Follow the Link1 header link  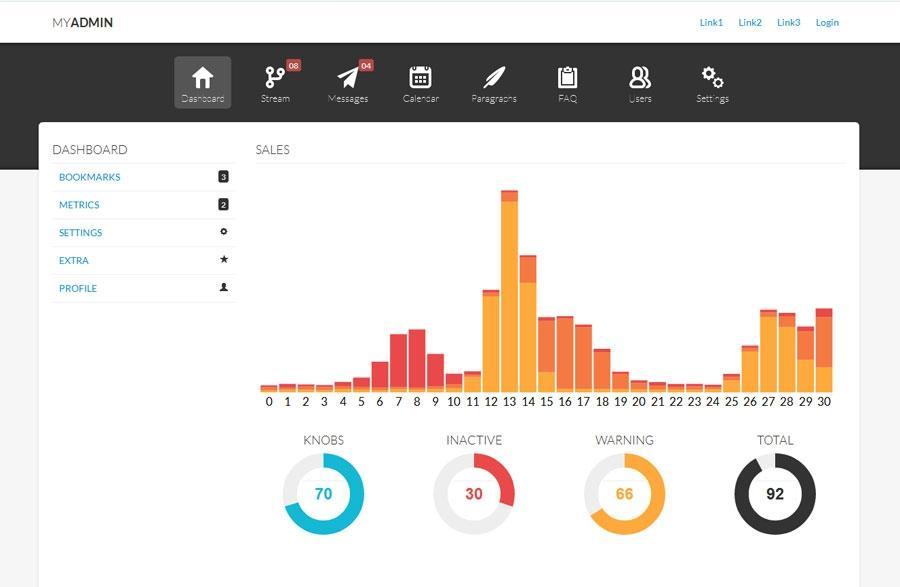[711, 22]
